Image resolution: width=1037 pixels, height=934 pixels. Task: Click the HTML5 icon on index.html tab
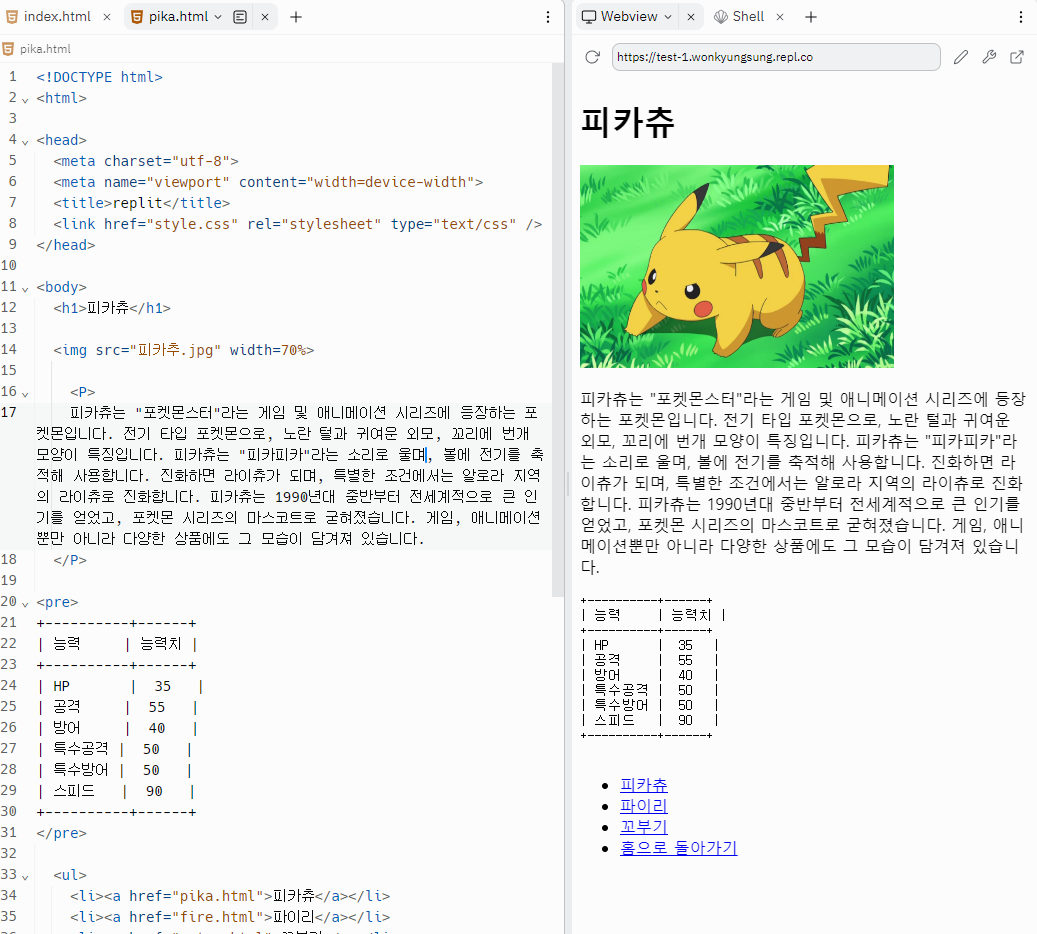tap(12, 17)
